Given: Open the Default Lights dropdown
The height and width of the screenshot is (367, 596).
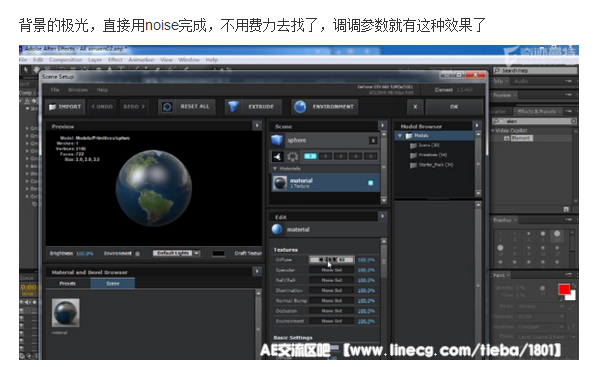Looking at the screenshot, I should 176,253.
